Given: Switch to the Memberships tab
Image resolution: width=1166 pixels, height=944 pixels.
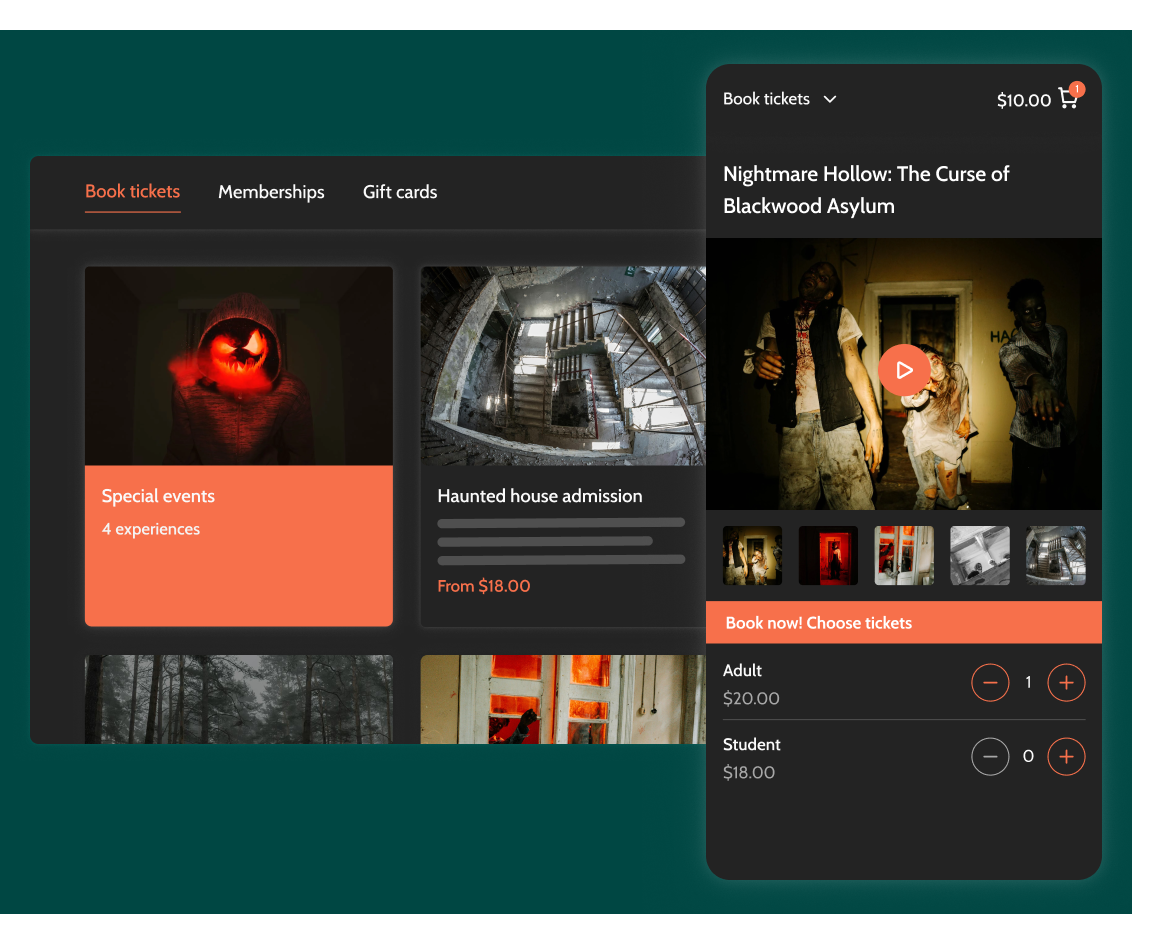Looking at the screenshot, I should [271, 192].
